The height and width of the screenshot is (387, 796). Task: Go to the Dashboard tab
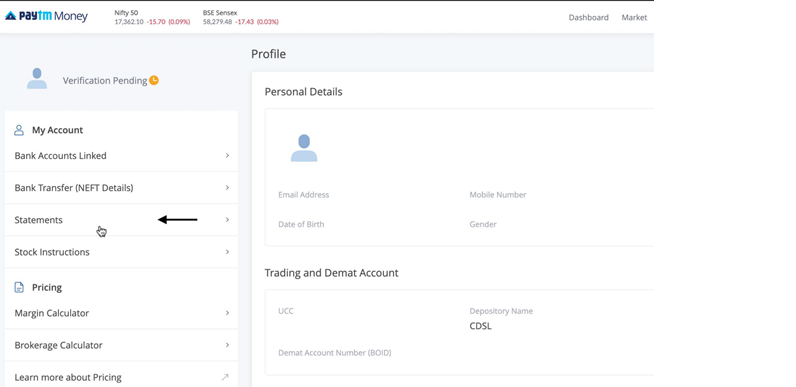click(588, 17)
